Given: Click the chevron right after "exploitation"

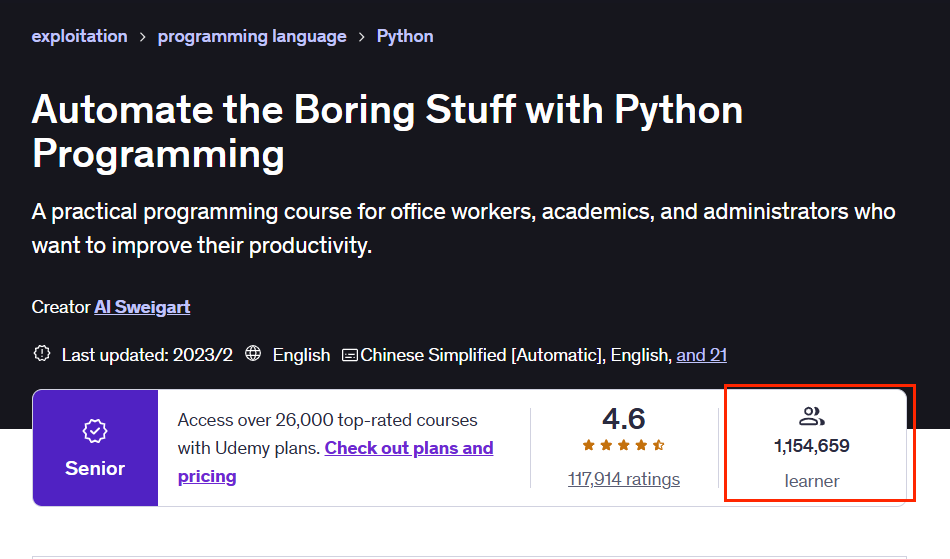Looking at the screenshot, I should [x=143, y=37].
